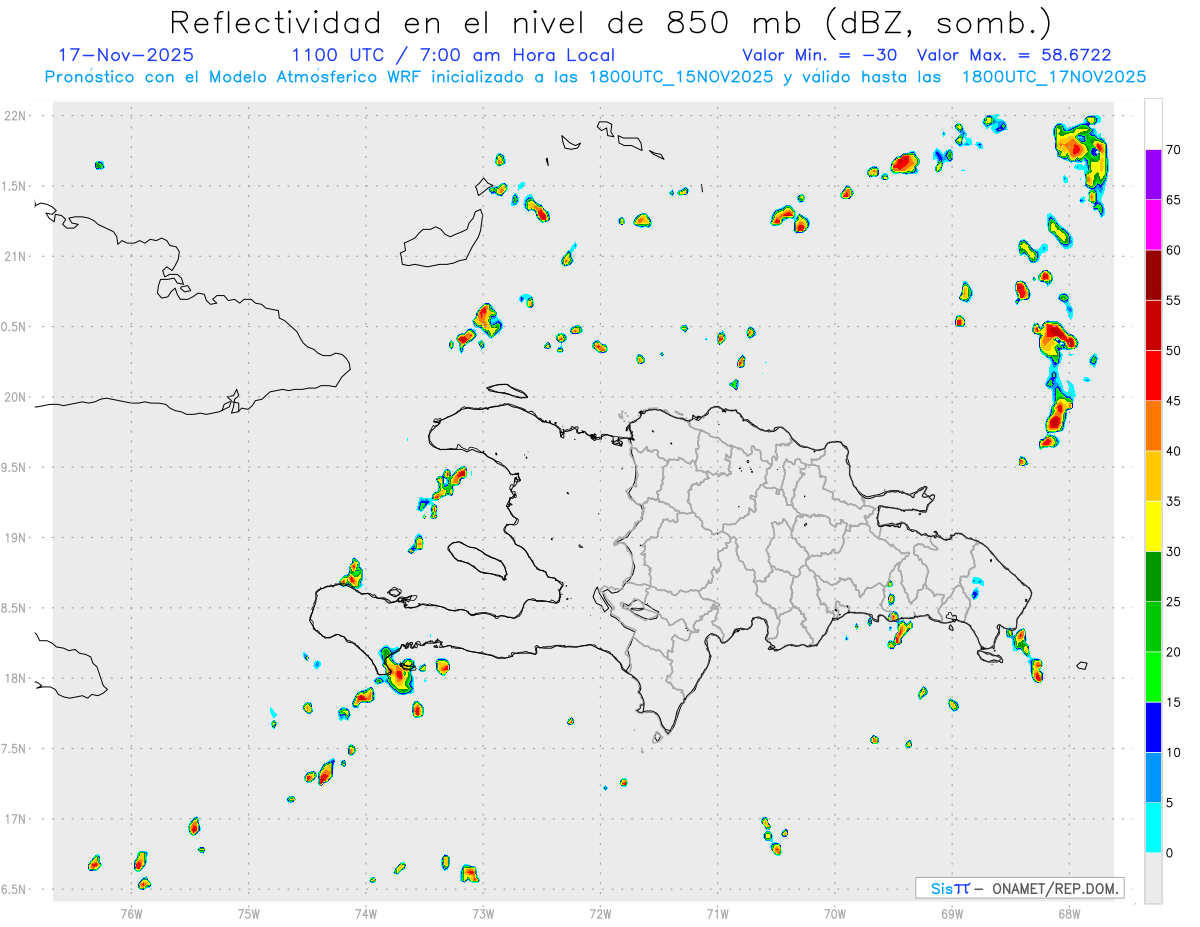This screenshot has width=1200, height=927.
Task: Click the dark green 25–30 dBZ legend band
Action: [1153, 577]
